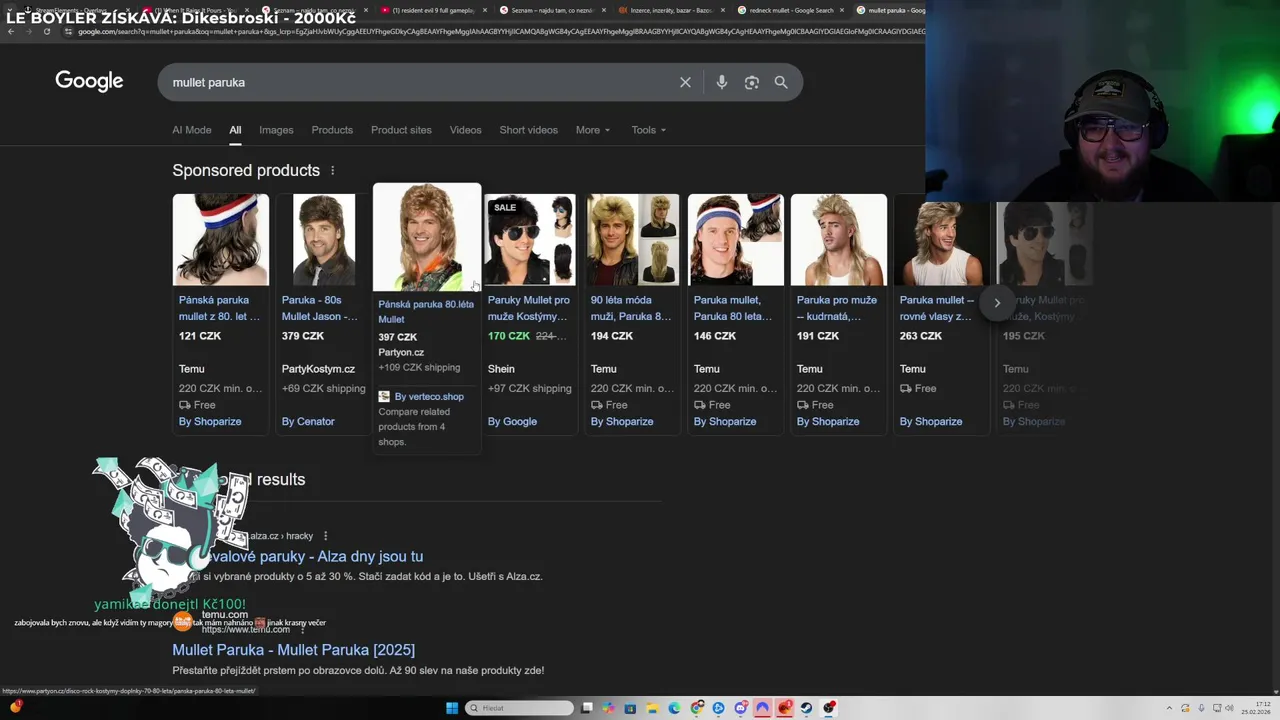Click By Shoparize under 121 CZK product
The height and width of the screenshot is (720, 1280).
[x=210, y=422]
